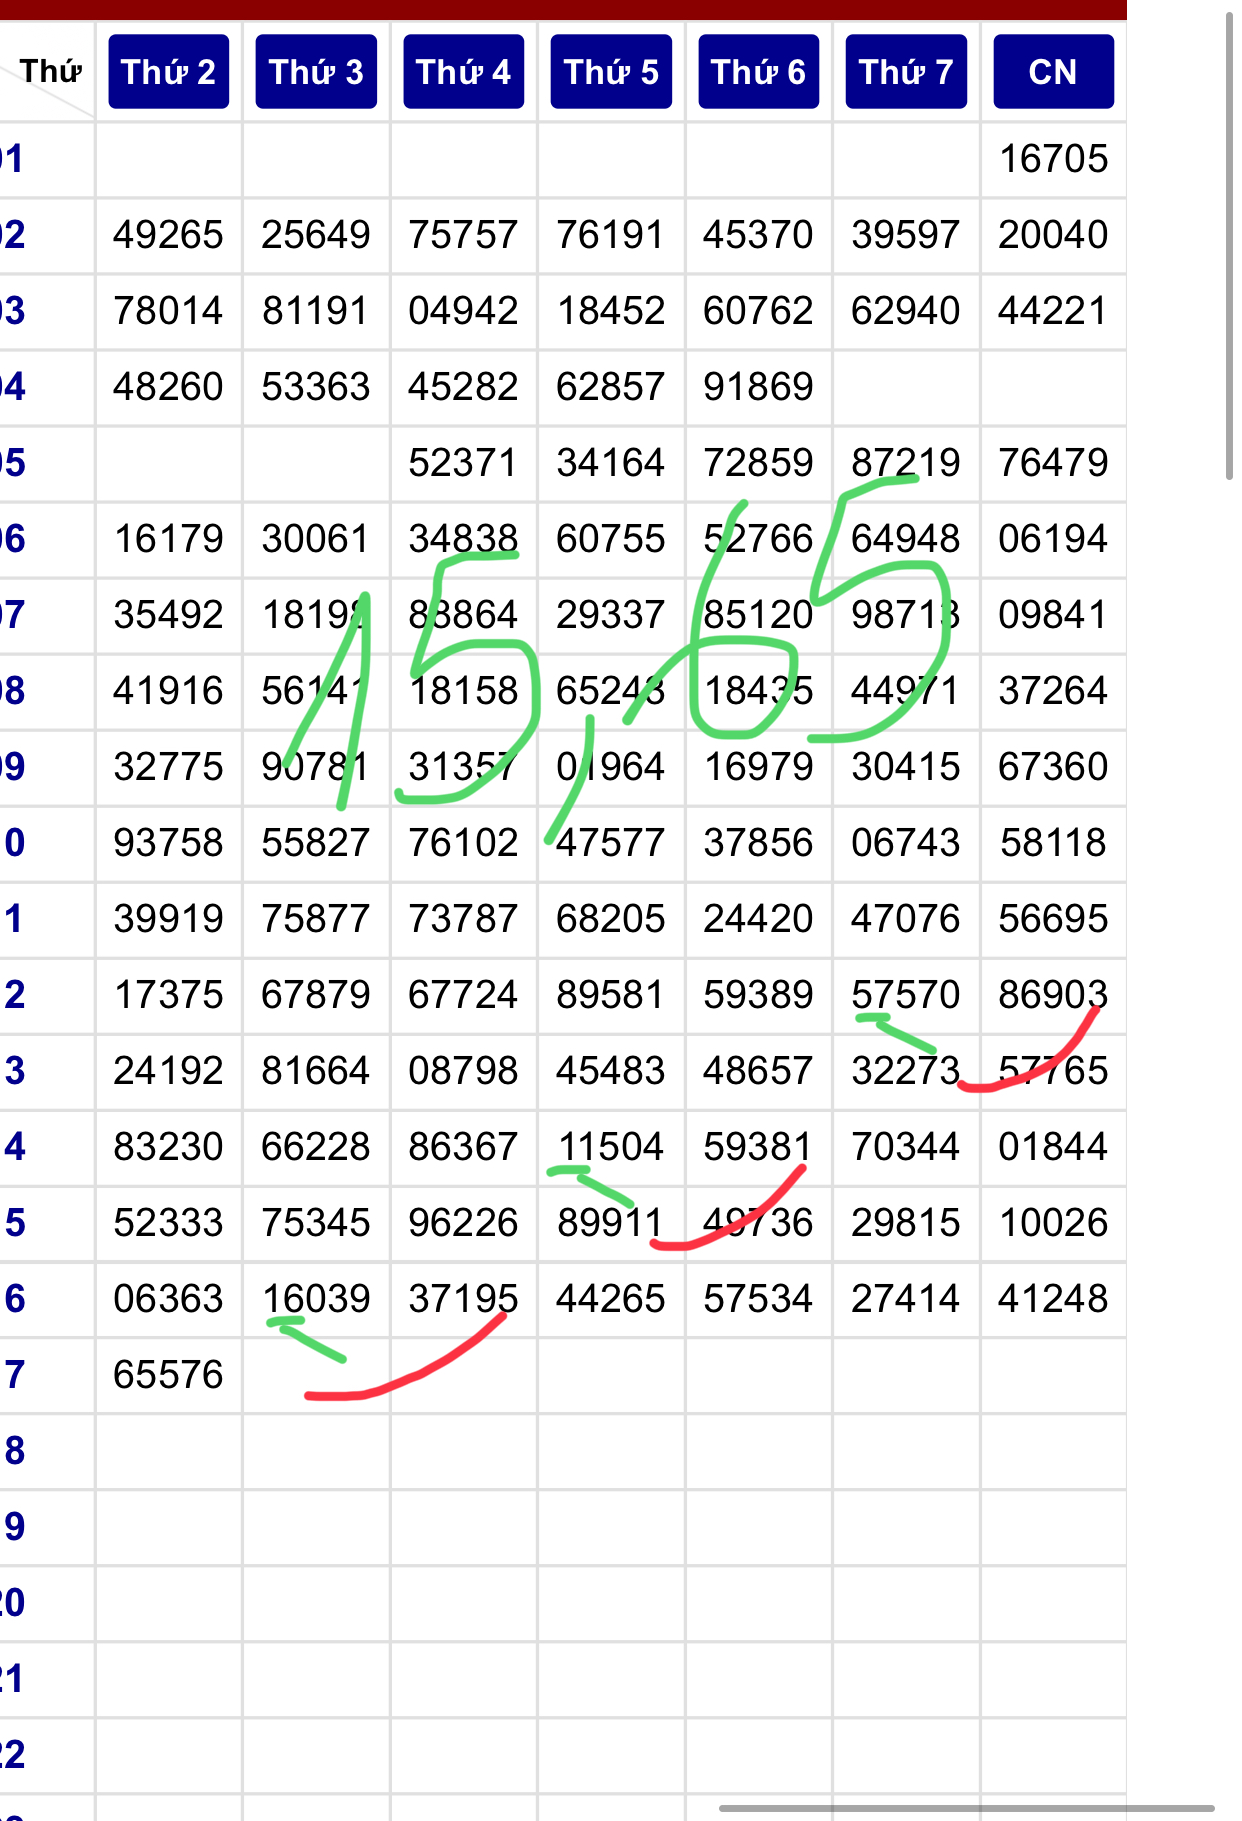1242x1821 pixels.
Task: Select the number 20040
Action: click(1053, 235)
